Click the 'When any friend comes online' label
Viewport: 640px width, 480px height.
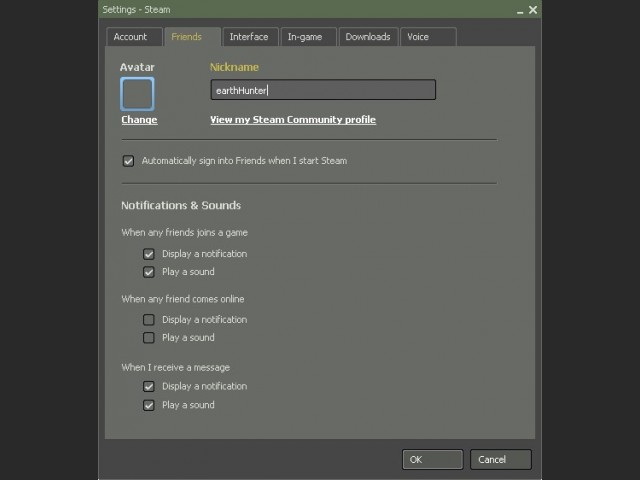click(x=182, y=299)
